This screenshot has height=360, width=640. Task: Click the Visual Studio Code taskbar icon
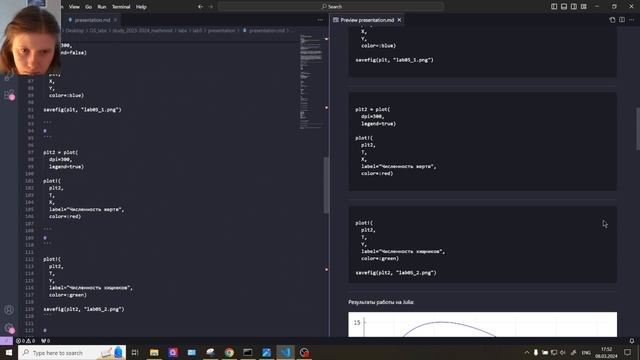pos(285,352)
